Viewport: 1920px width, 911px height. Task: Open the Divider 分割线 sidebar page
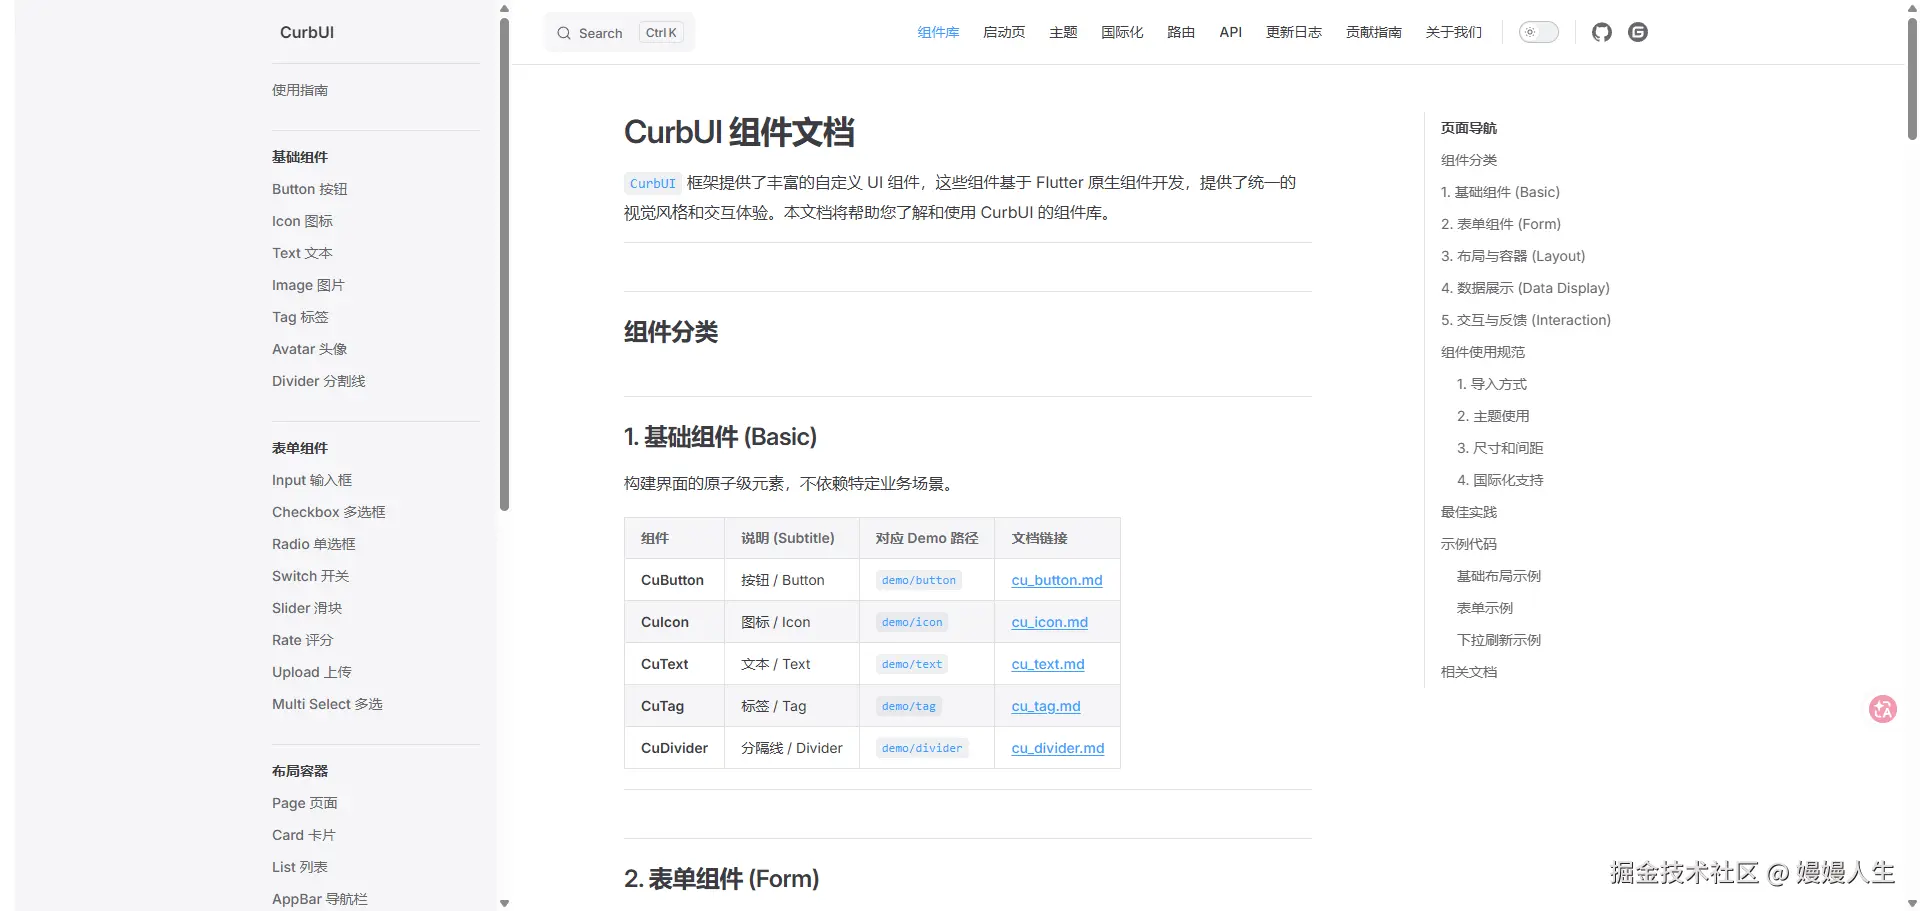coord(319,381)
